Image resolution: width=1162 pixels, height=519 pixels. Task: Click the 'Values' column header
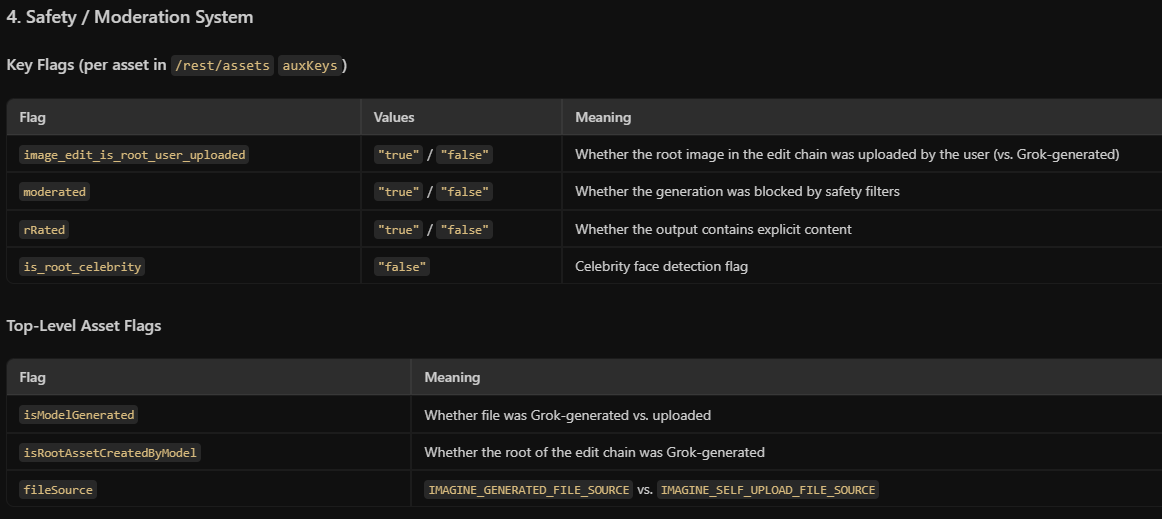(394, 117)
